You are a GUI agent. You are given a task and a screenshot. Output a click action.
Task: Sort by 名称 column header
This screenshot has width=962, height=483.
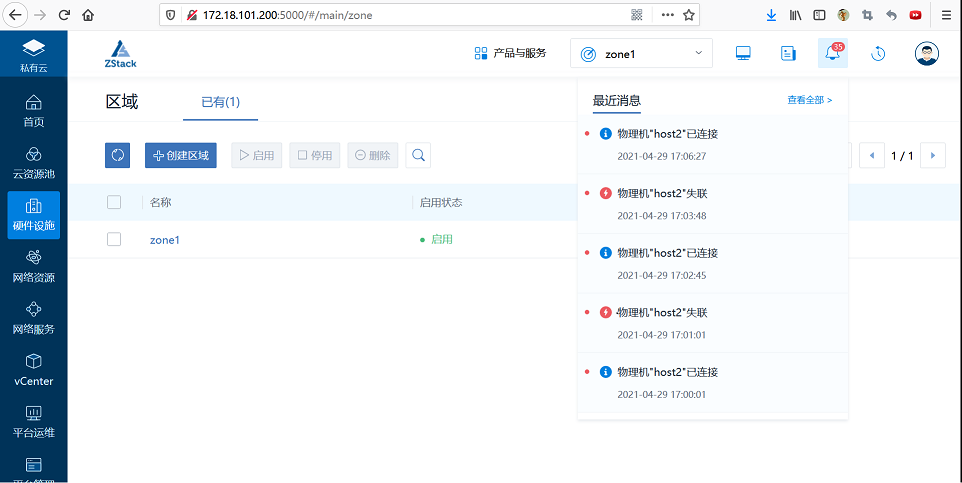tap(161, 202)
